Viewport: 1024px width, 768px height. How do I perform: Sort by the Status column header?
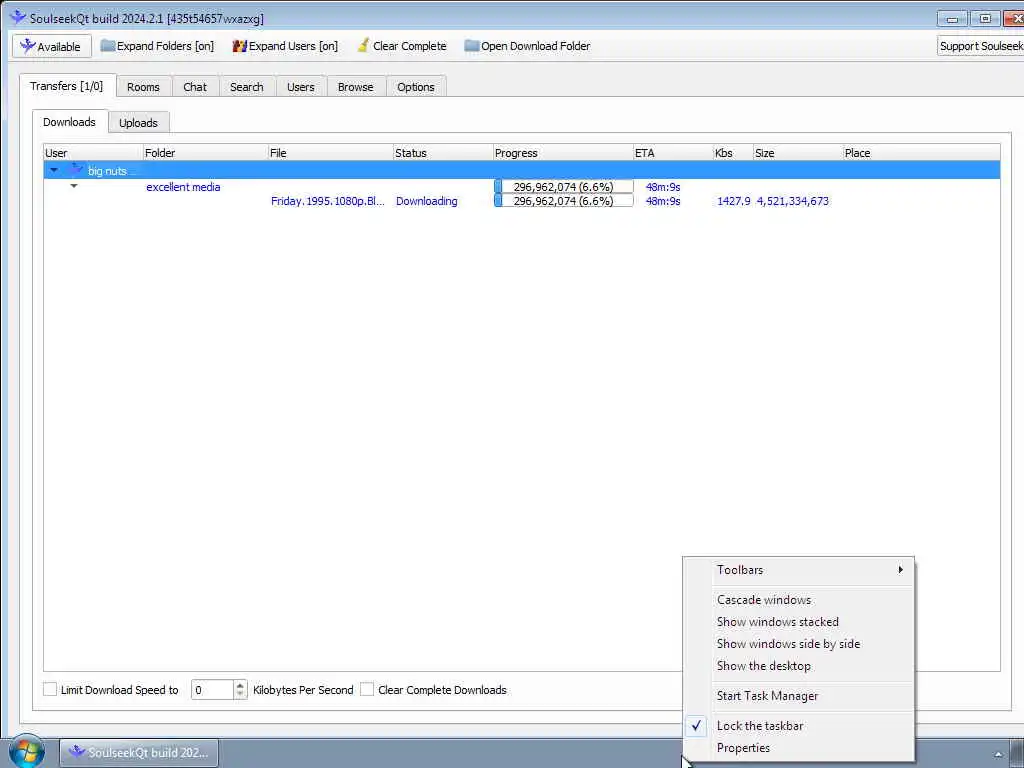pyautogui.click(x=443, y=153)
